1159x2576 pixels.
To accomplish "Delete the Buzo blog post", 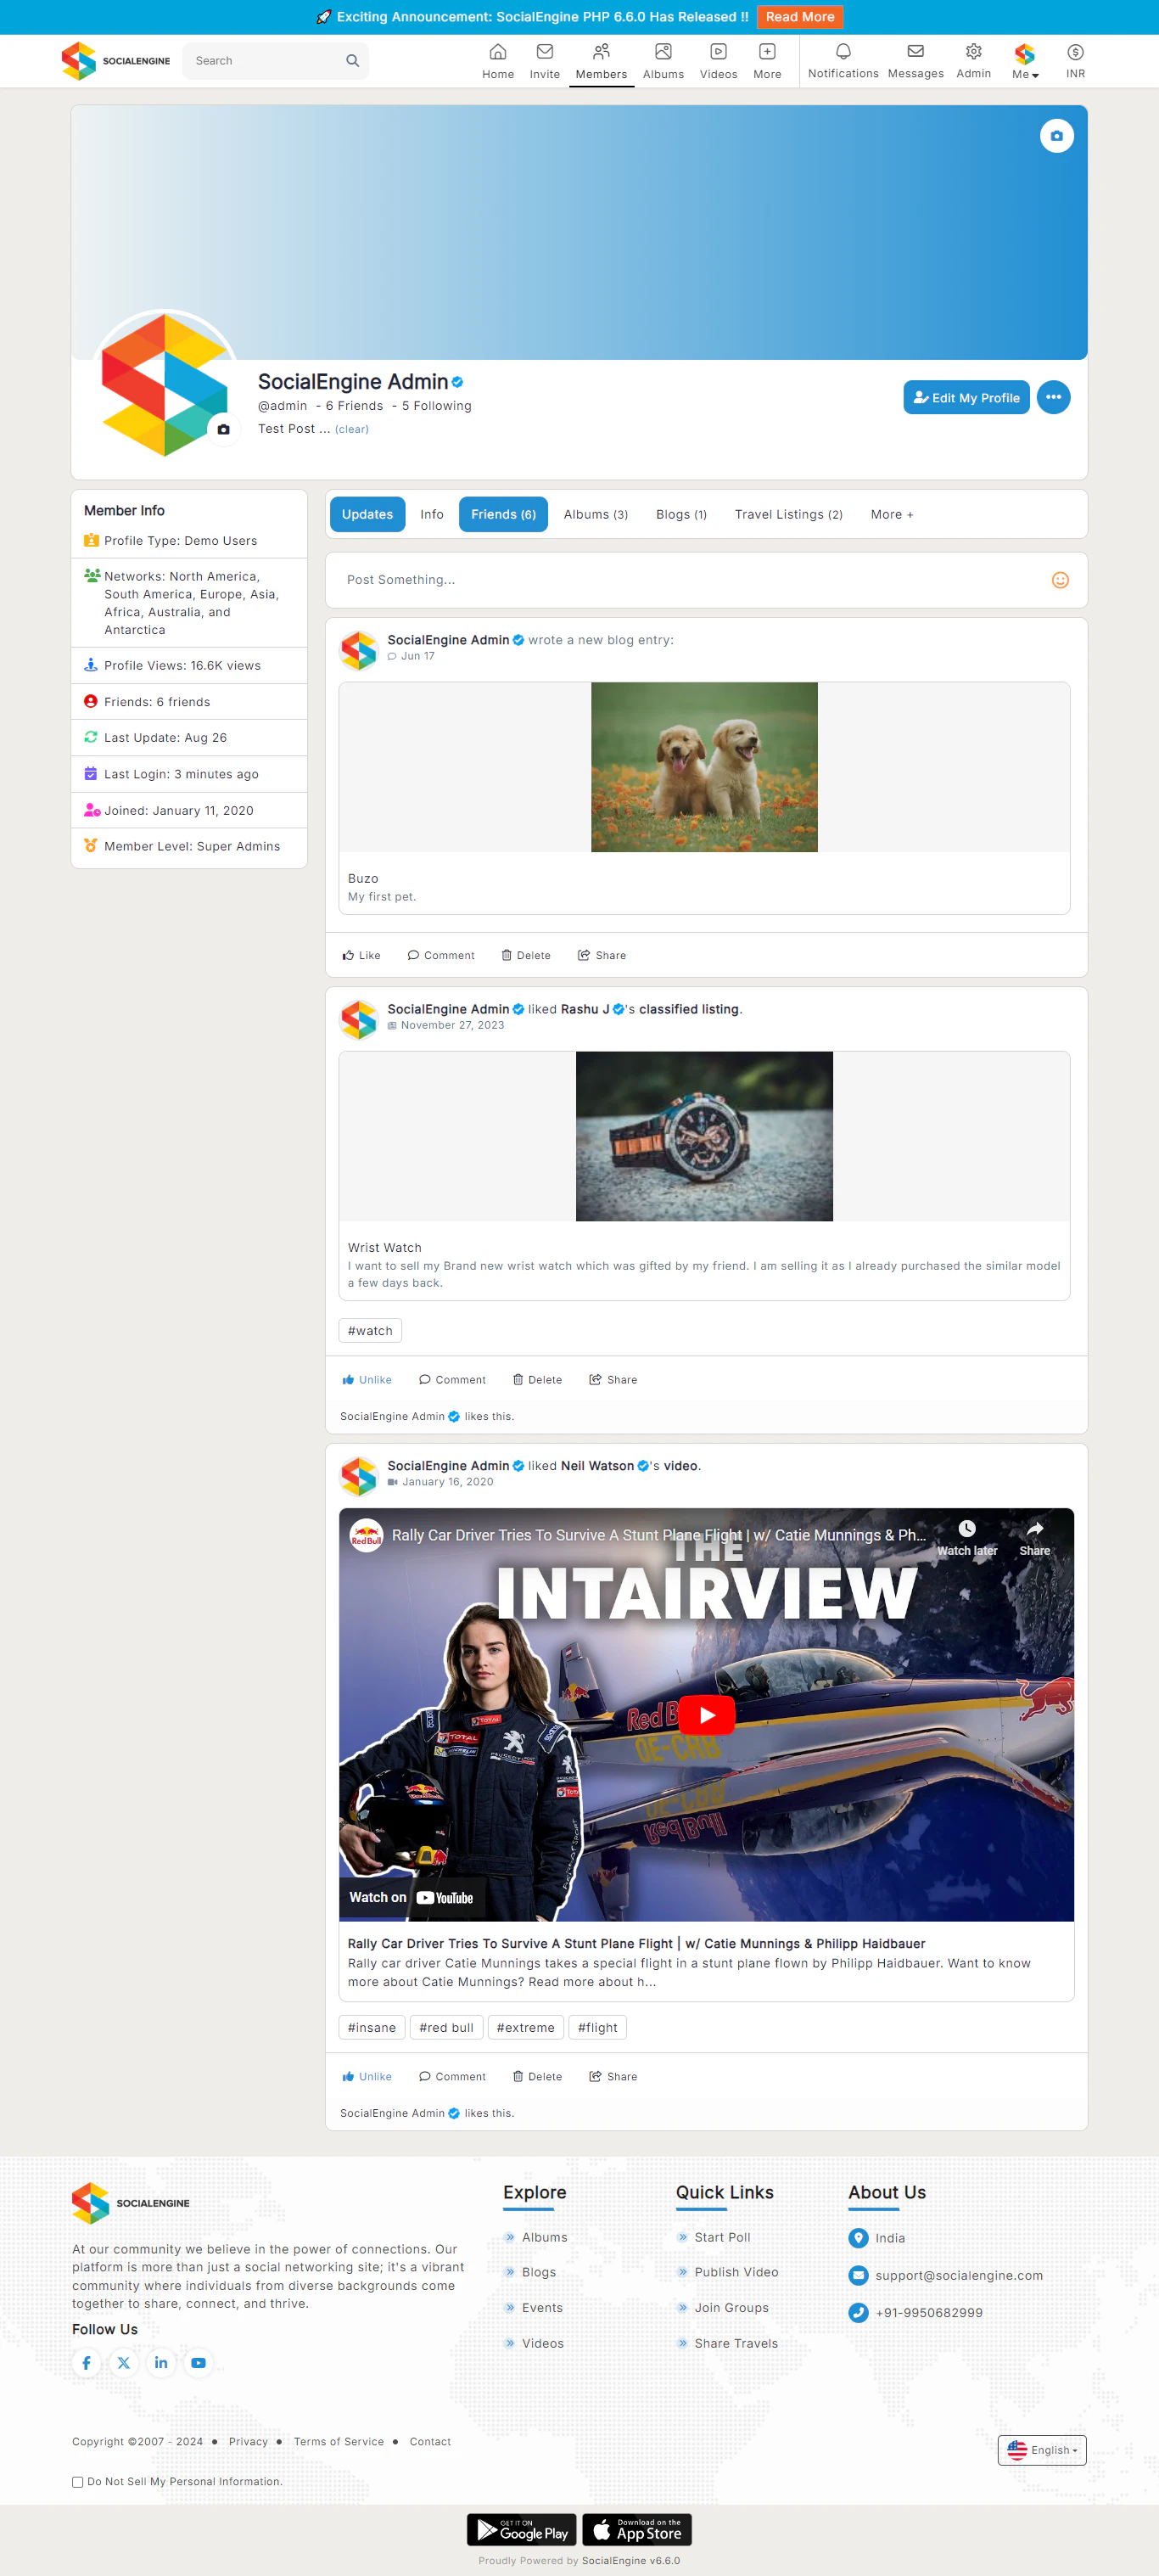I will (x=526, y=955).
